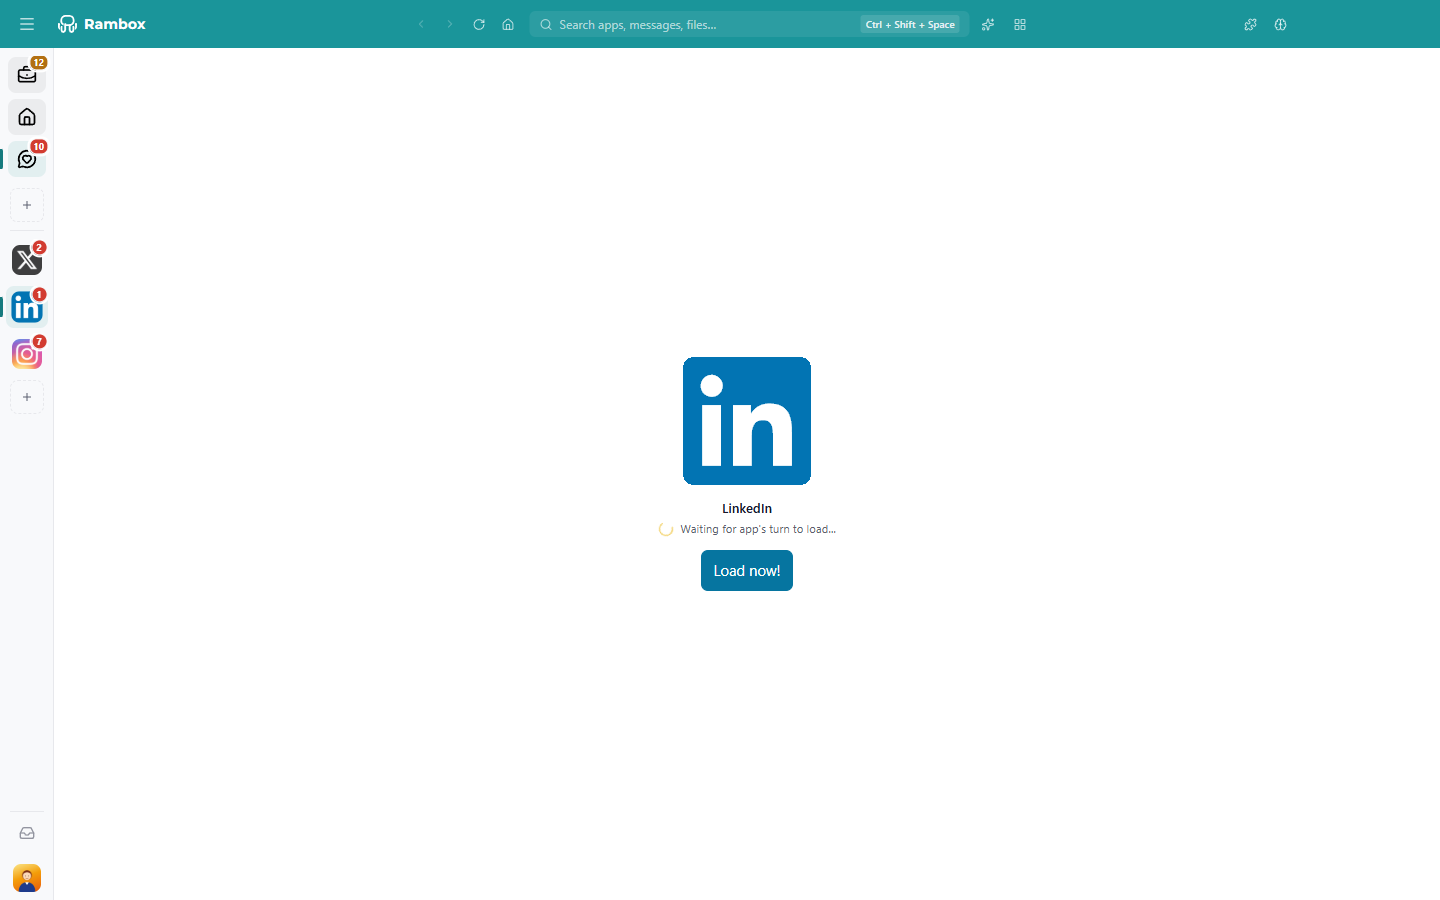1440x900 pixels.
Task: Click the LinkedIn label under the logo
Action: tap(747, 508)
